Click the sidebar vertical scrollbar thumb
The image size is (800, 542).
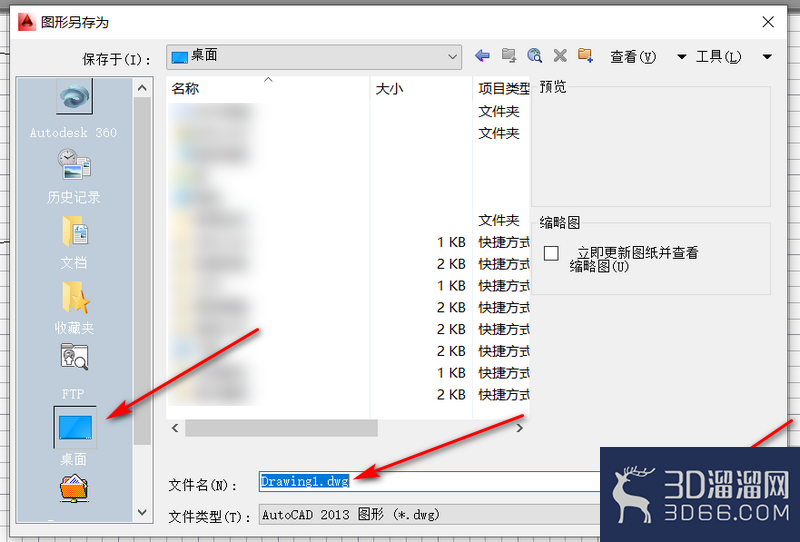tap(142, 270)
